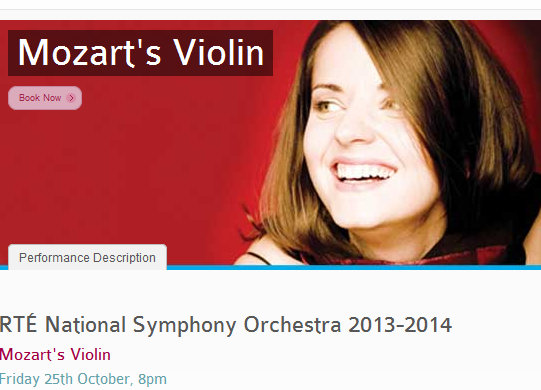541x390 pixels.
Task: Click the woman's shoulder strap in the photo
Action: 259,258
